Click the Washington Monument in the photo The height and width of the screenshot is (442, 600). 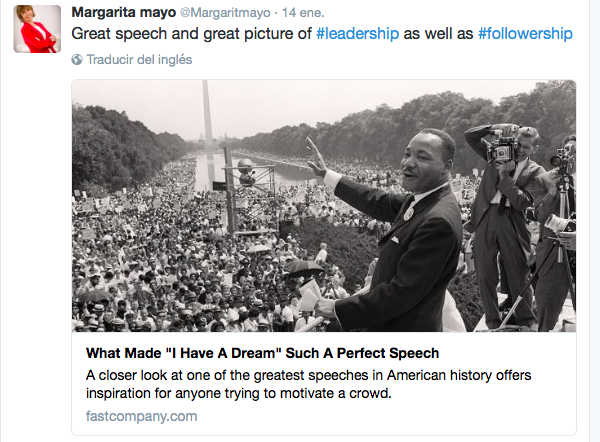[x=207, y=112]
